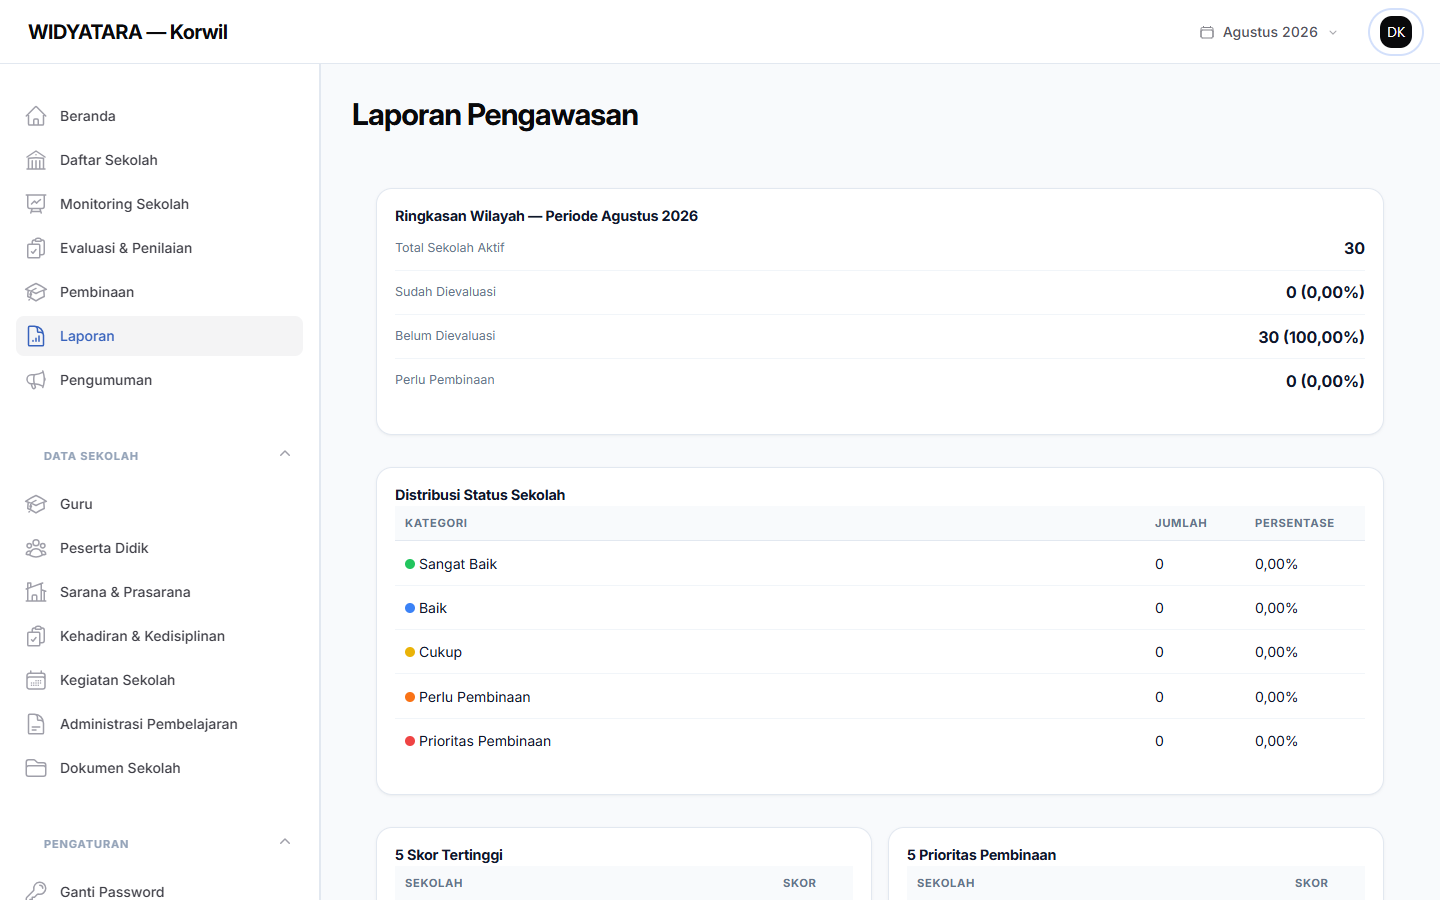Click the red Prioritas Pembinaan status dot
Screen dimensions: 1440x900
click(410, 741)
